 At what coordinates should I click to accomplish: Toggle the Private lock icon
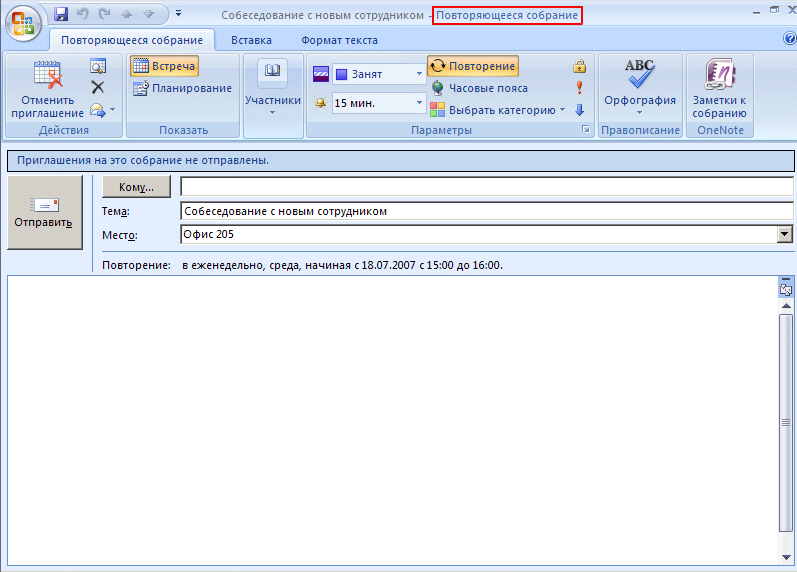coord(579,66)
